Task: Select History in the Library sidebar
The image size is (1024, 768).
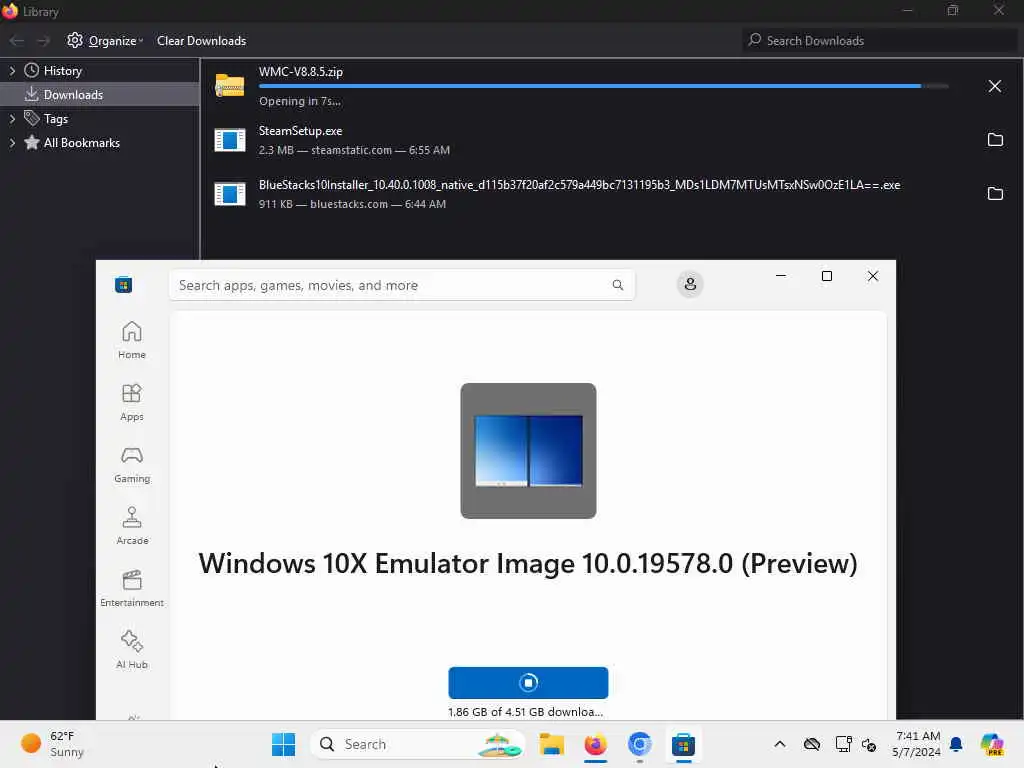Action: (63, 71)
